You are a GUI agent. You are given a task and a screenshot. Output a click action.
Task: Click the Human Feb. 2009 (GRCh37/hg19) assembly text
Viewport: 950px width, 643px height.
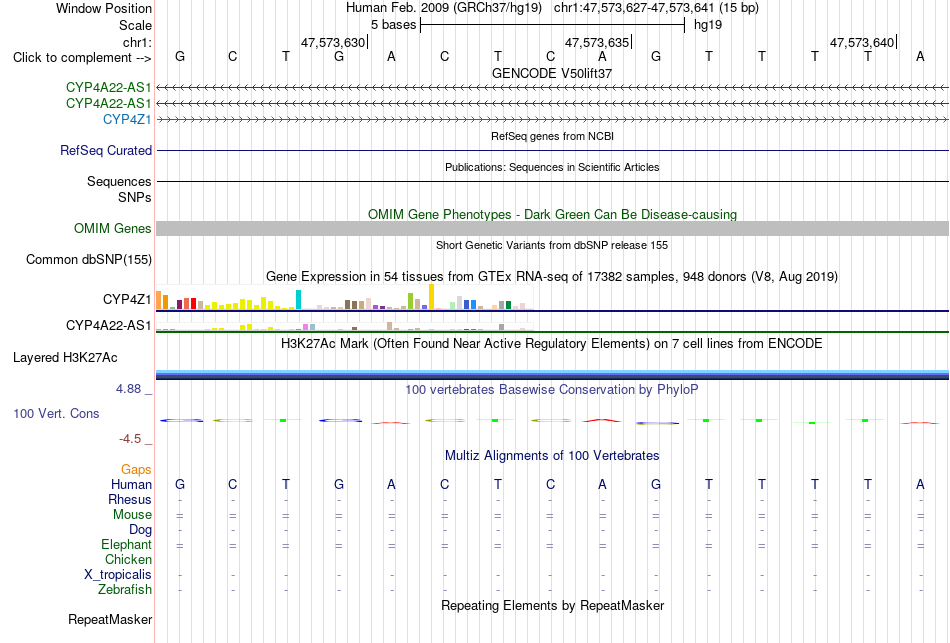445,8
